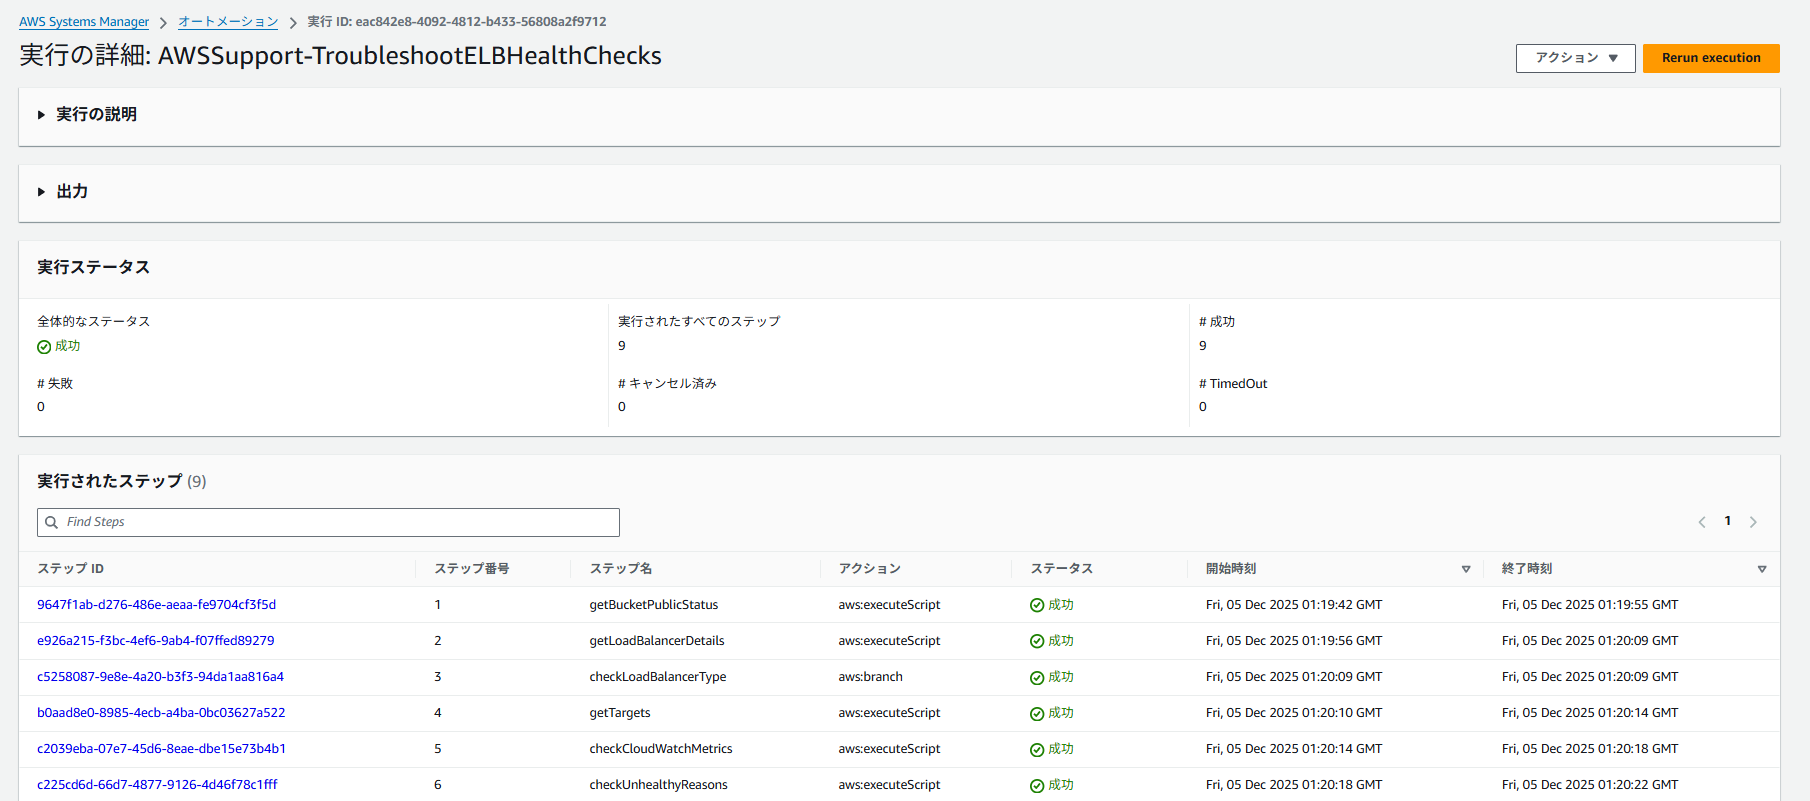The height and width of the screenshot is (801, 1810).
Task: Open step ID e926a215 for getLoadBalancerDetails
Action: click(x=155, y=641)
